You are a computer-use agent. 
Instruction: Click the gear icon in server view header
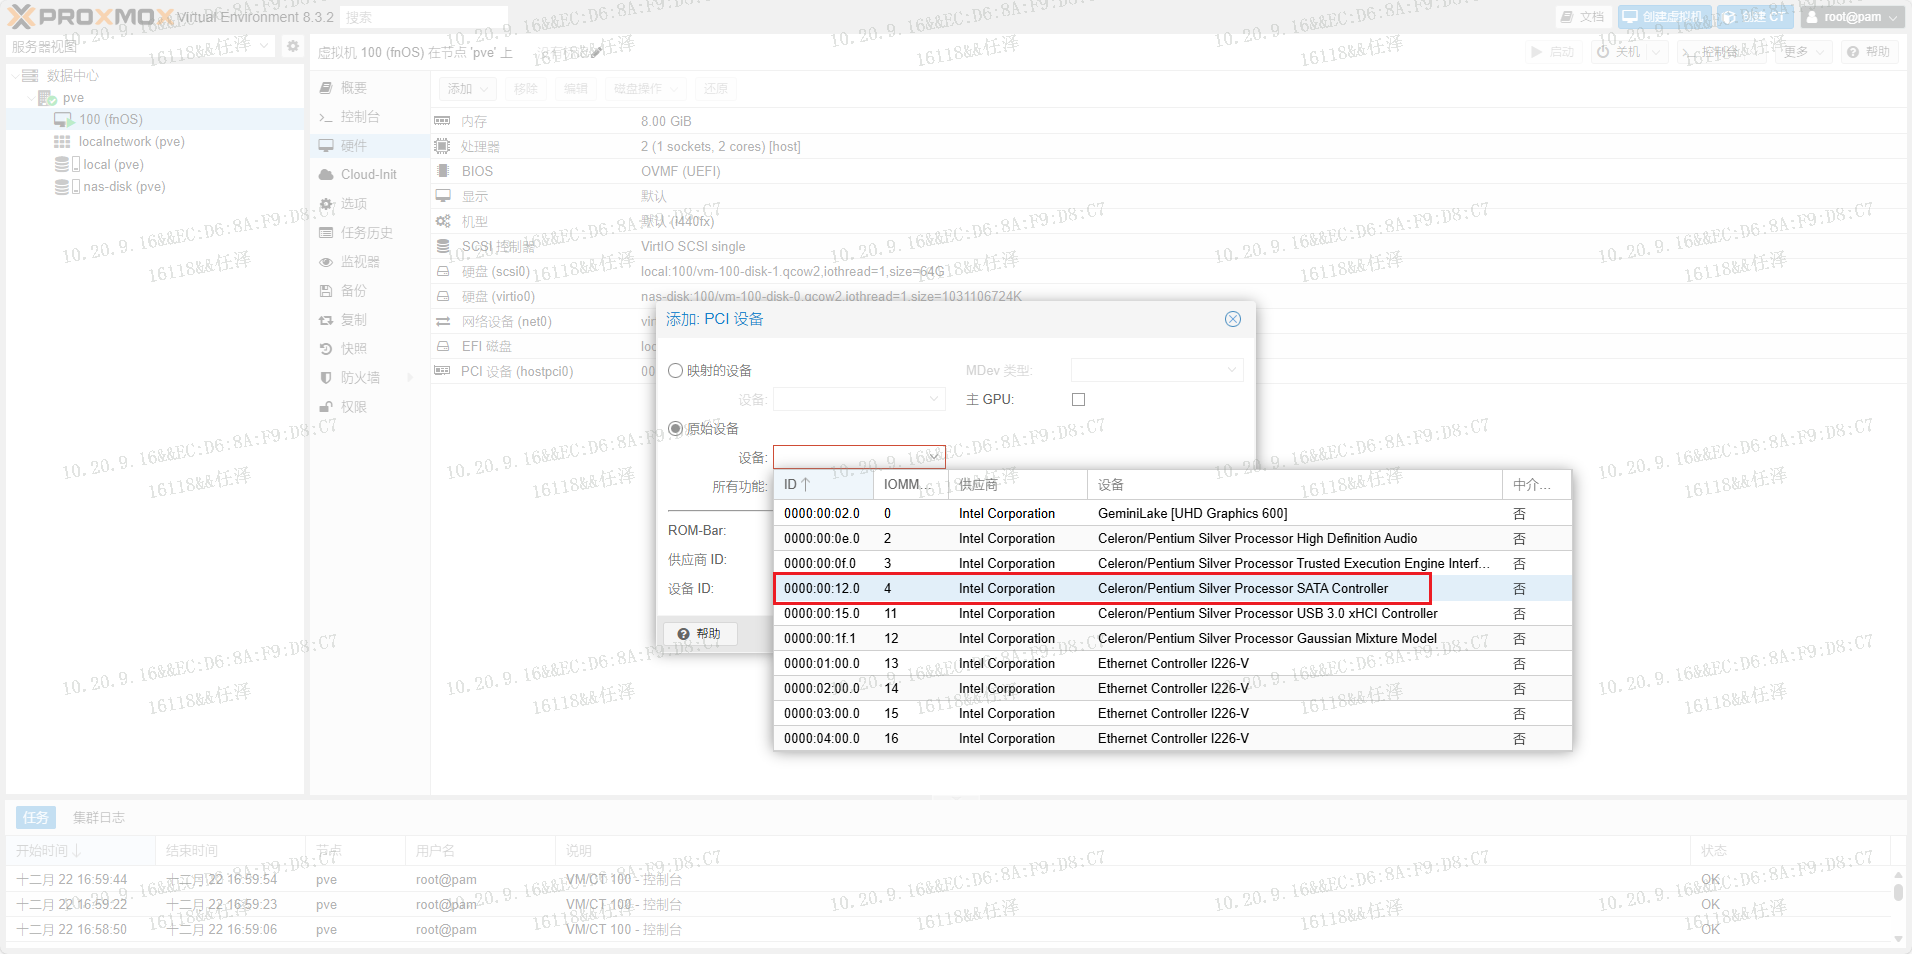pos(292,46)
